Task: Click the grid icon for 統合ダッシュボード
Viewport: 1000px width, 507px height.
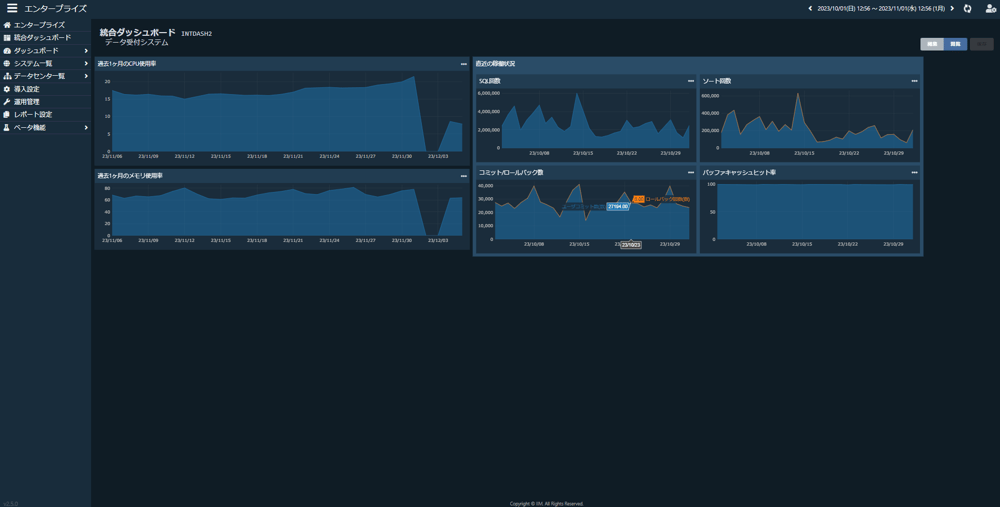Action: pyautogui.click(x=7, y=38)
